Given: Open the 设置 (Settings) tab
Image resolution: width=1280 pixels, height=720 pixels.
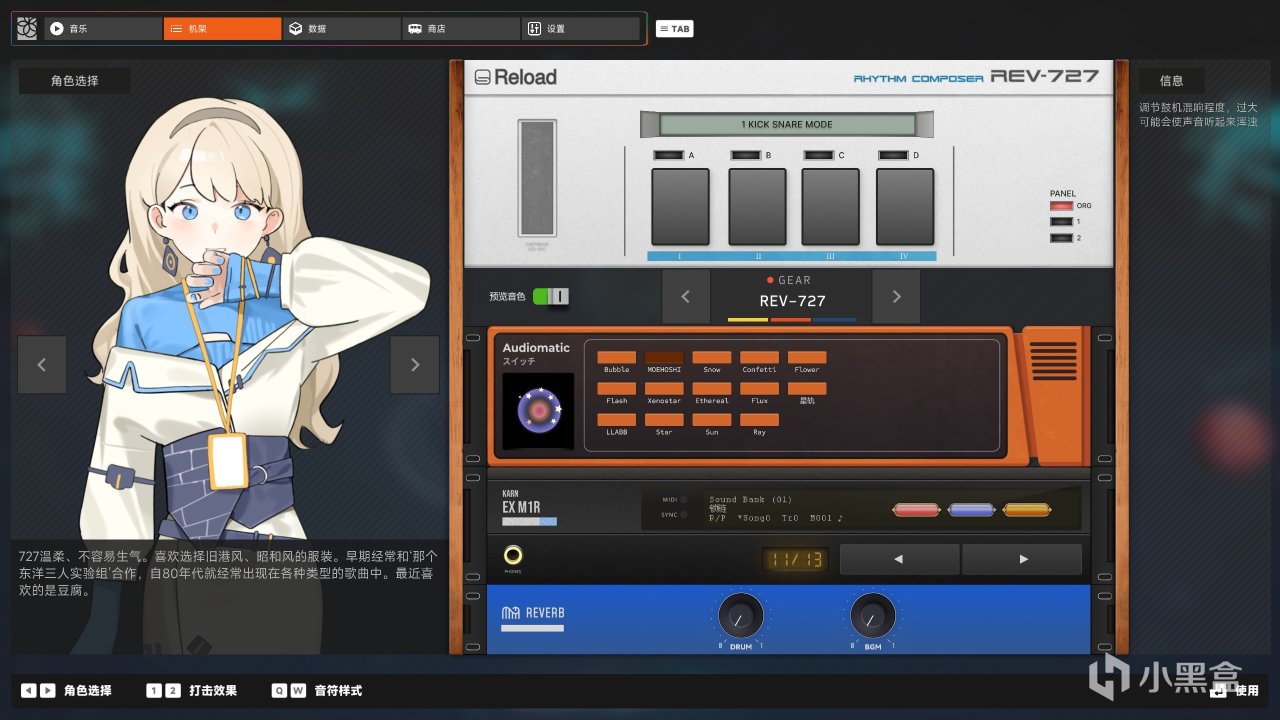Looking at the screenshot, I should pos(580,29).
